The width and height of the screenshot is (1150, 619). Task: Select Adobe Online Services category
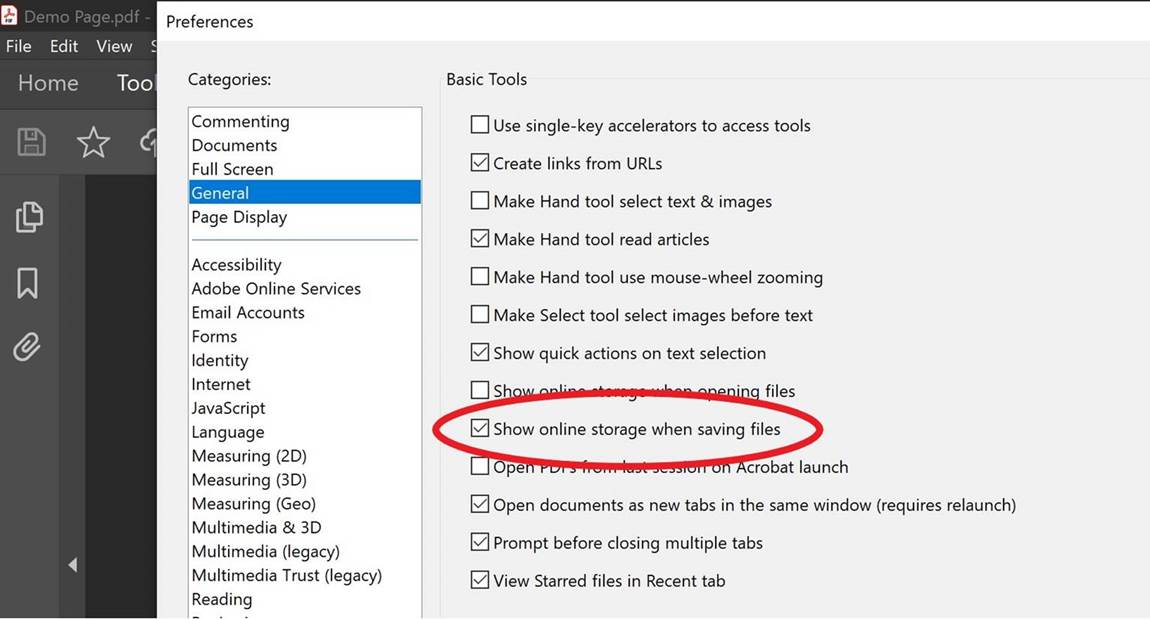276,289
